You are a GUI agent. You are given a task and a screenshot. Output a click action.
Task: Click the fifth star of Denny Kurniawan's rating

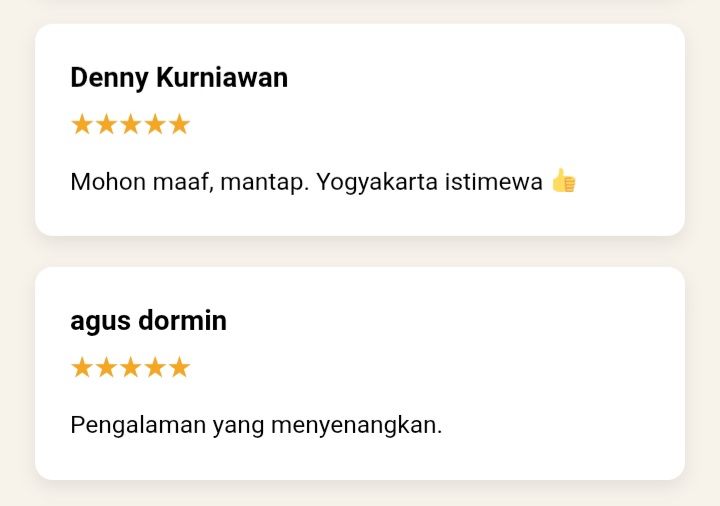179,125
